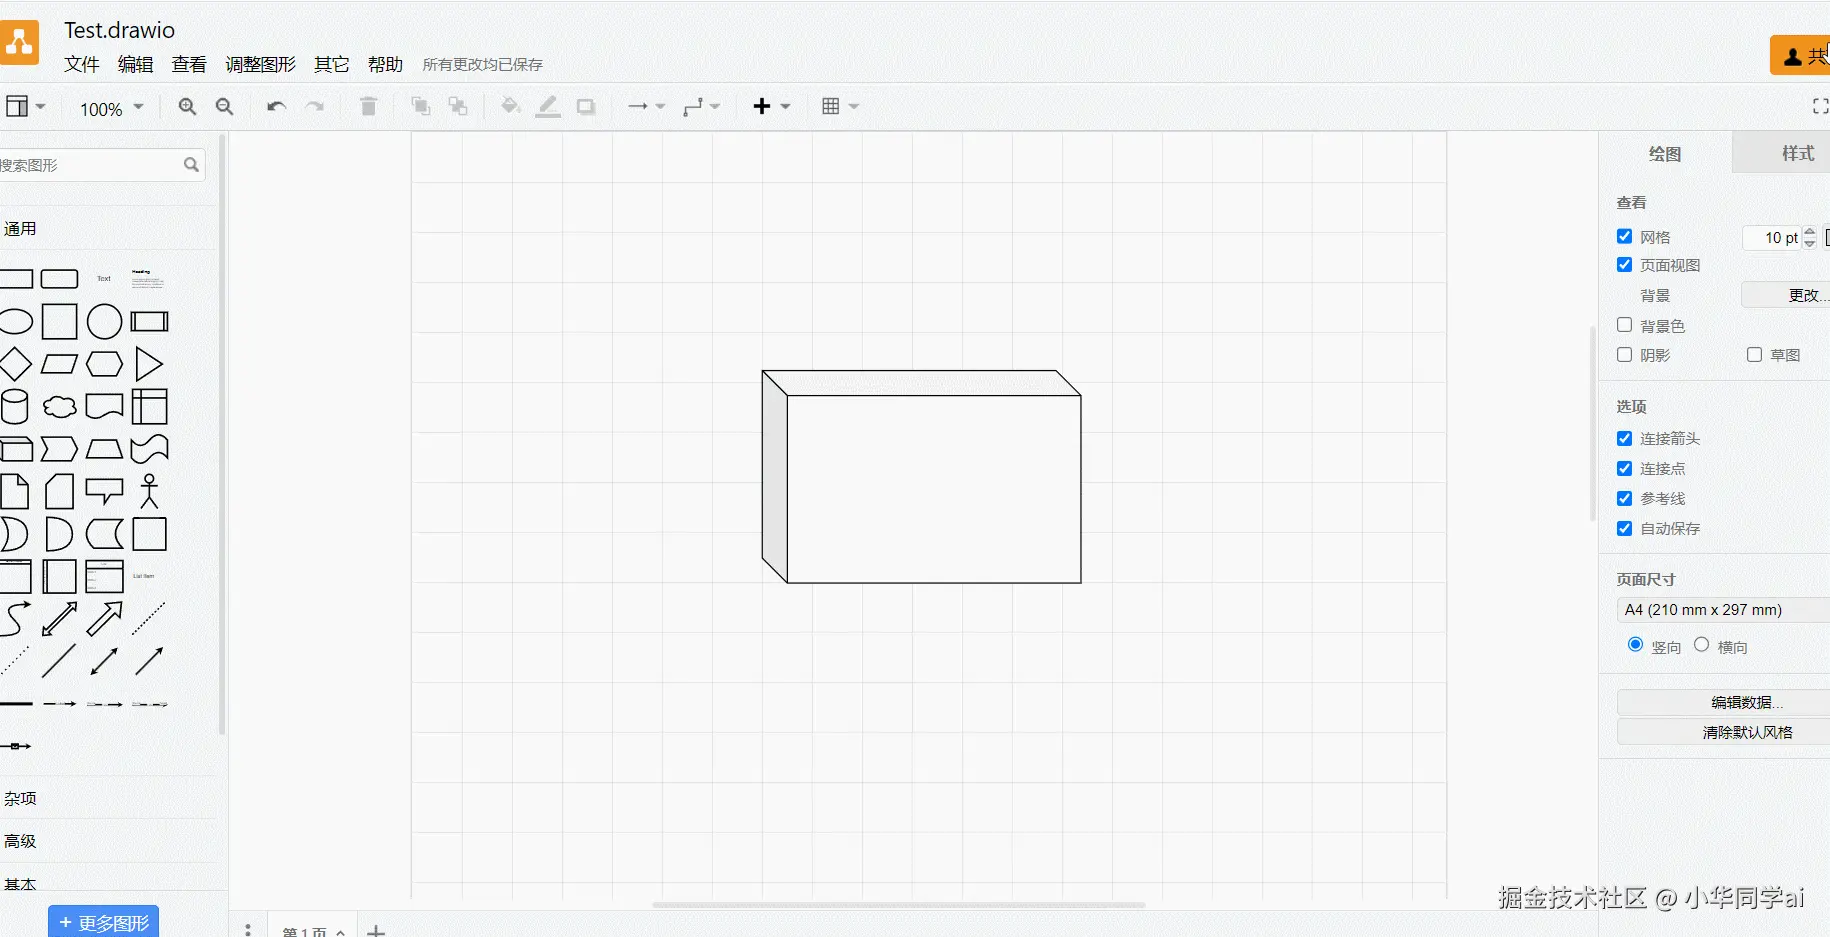This screenshot has width=1830, height=937.
Task: Click the fill color bucket icon
Action: coord(510,106)
